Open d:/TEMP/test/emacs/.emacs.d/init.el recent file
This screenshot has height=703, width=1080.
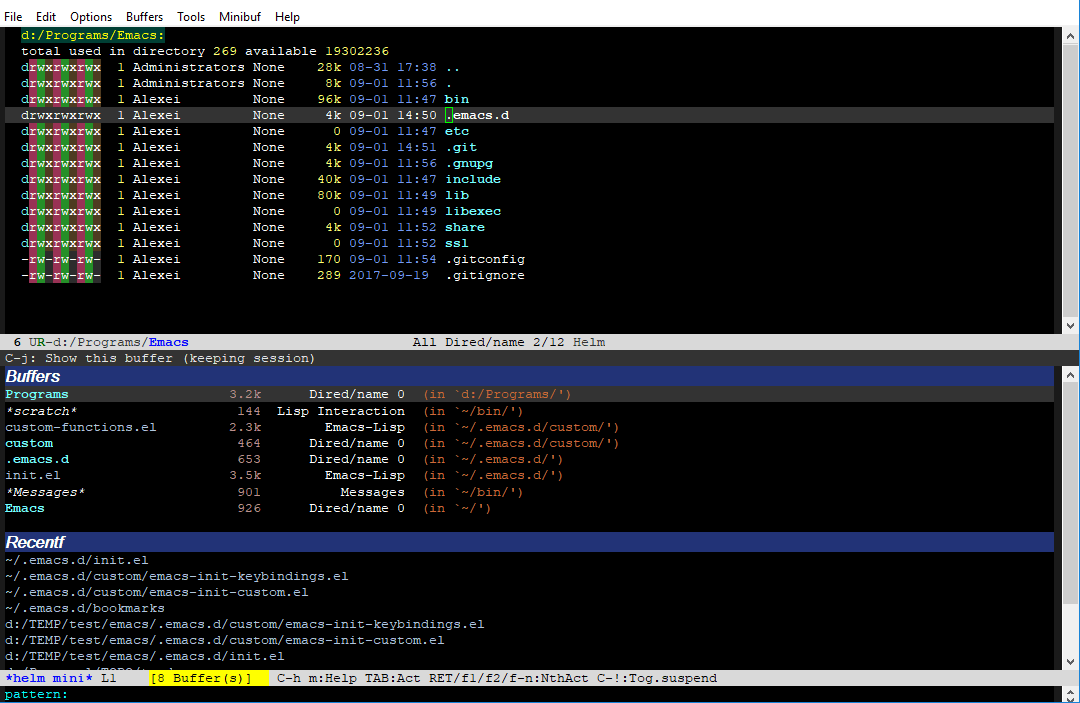[145, 656]
